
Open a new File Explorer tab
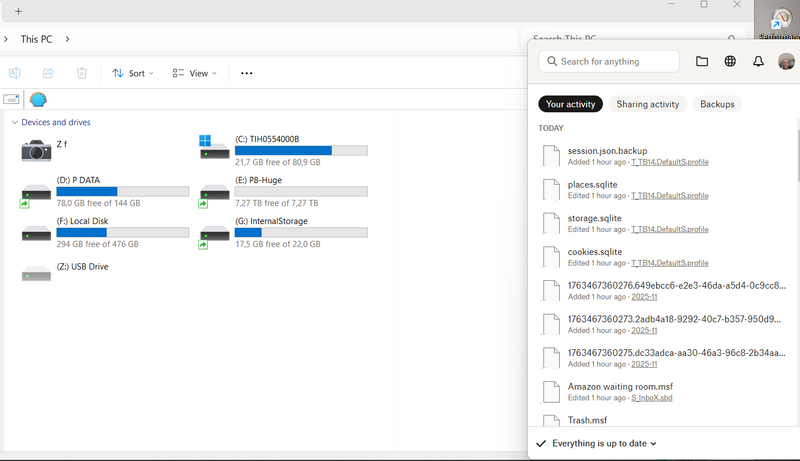coord(18,11)
